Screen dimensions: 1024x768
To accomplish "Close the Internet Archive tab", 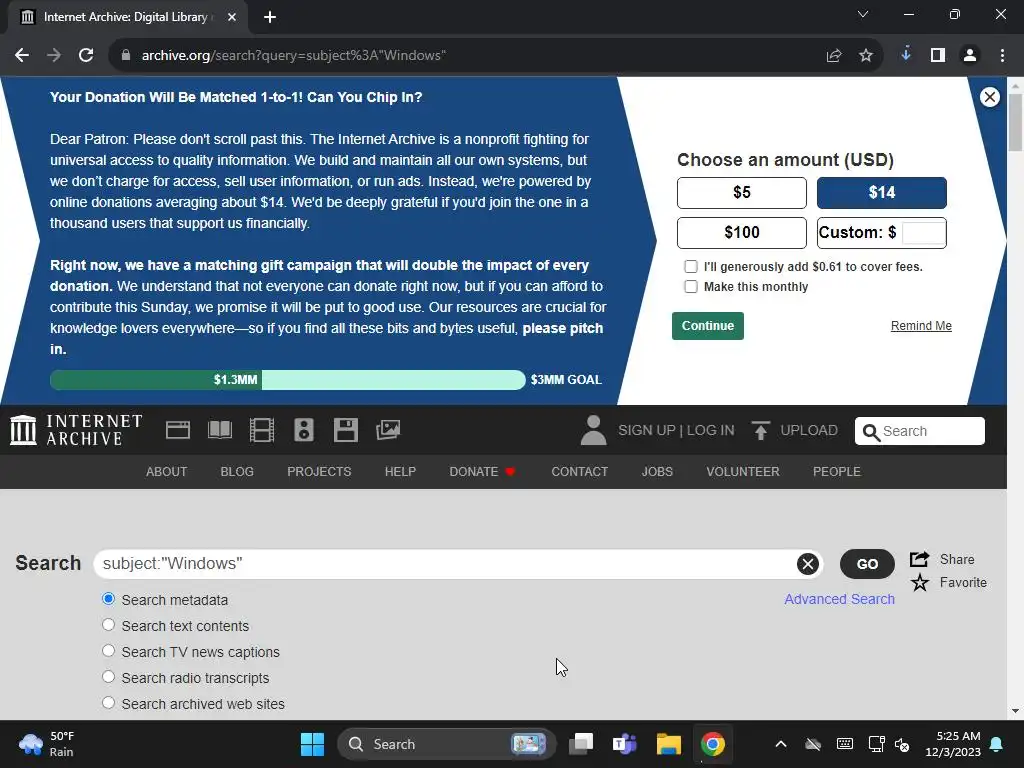I will [232, 17].
